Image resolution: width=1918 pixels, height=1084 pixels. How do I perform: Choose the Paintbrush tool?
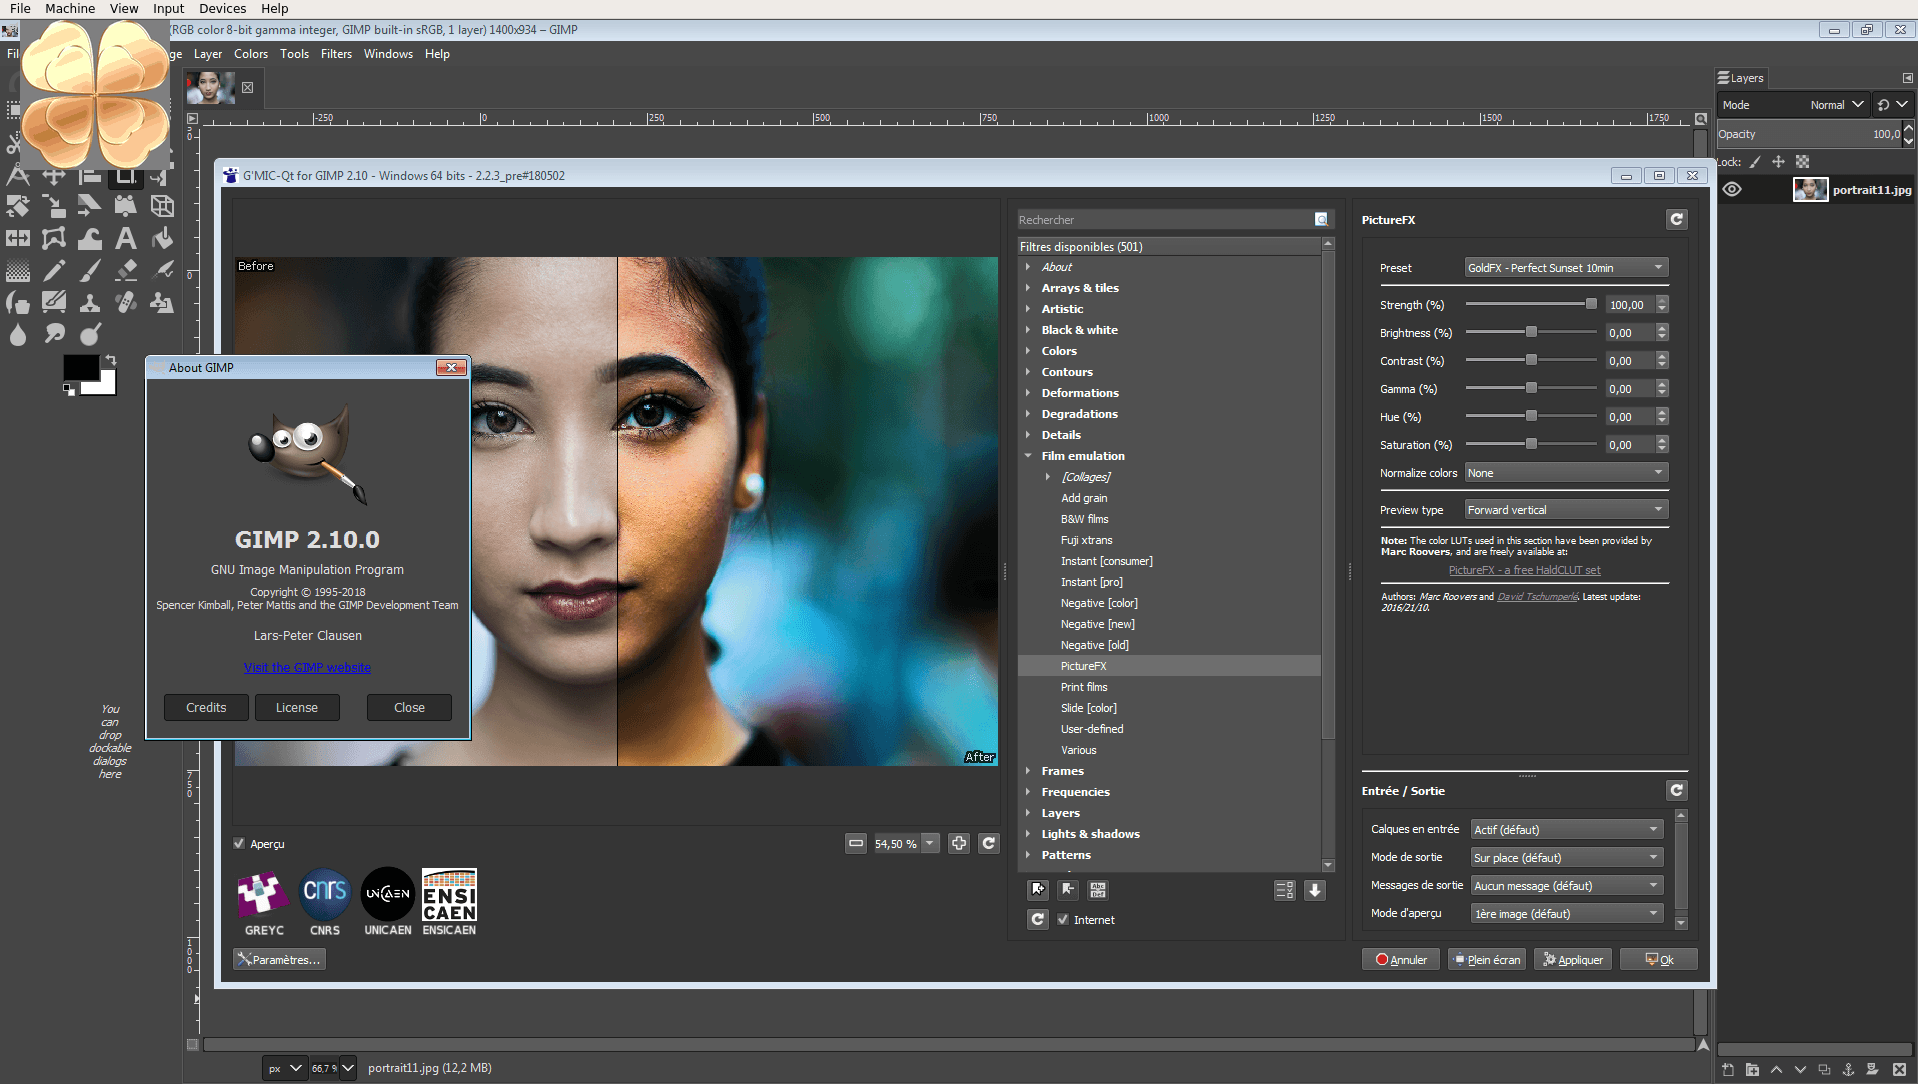coord(90,270)
